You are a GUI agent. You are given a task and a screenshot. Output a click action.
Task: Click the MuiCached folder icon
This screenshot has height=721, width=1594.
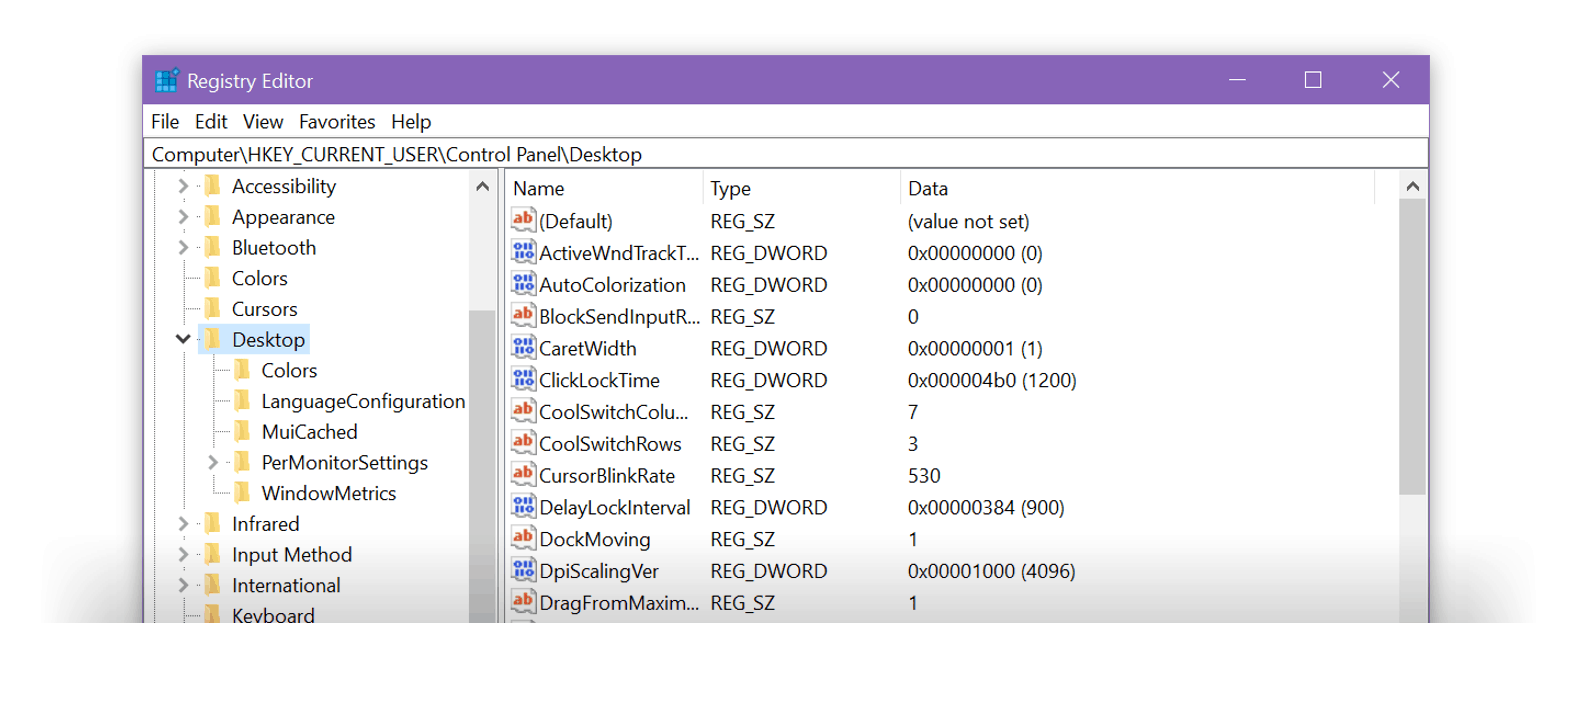242,432
